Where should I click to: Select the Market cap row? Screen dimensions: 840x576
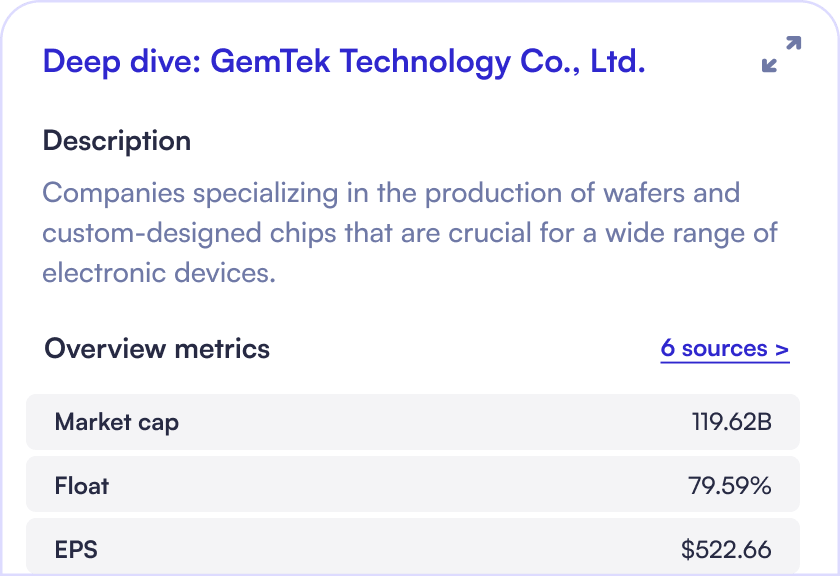pos(413,422)
